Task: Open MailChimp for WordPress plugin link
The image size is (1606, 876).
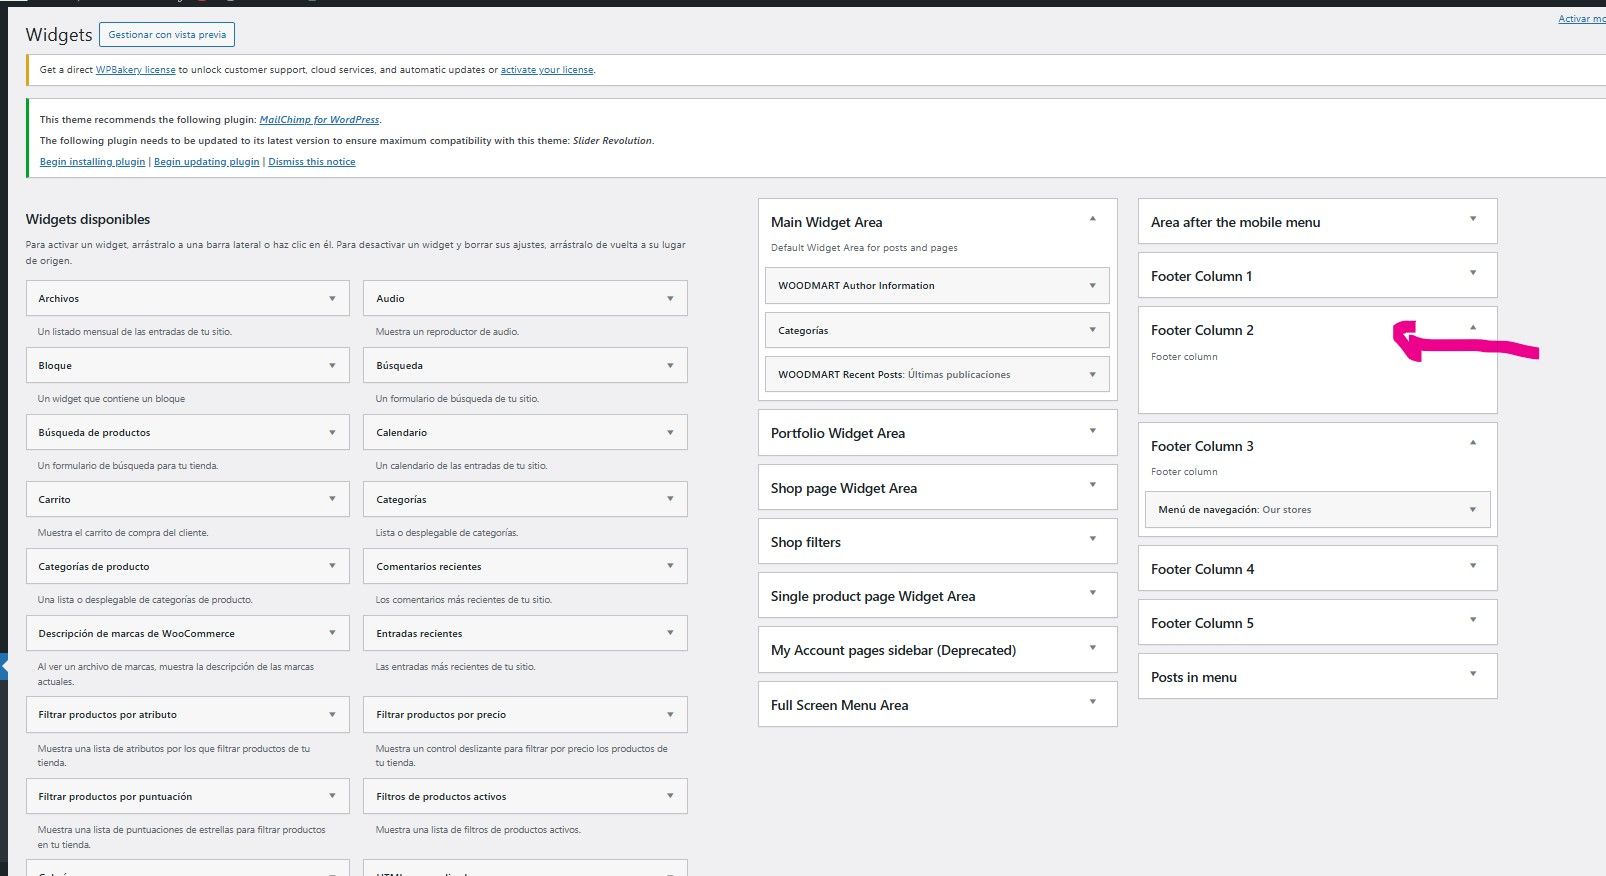Action: [319, 120]
